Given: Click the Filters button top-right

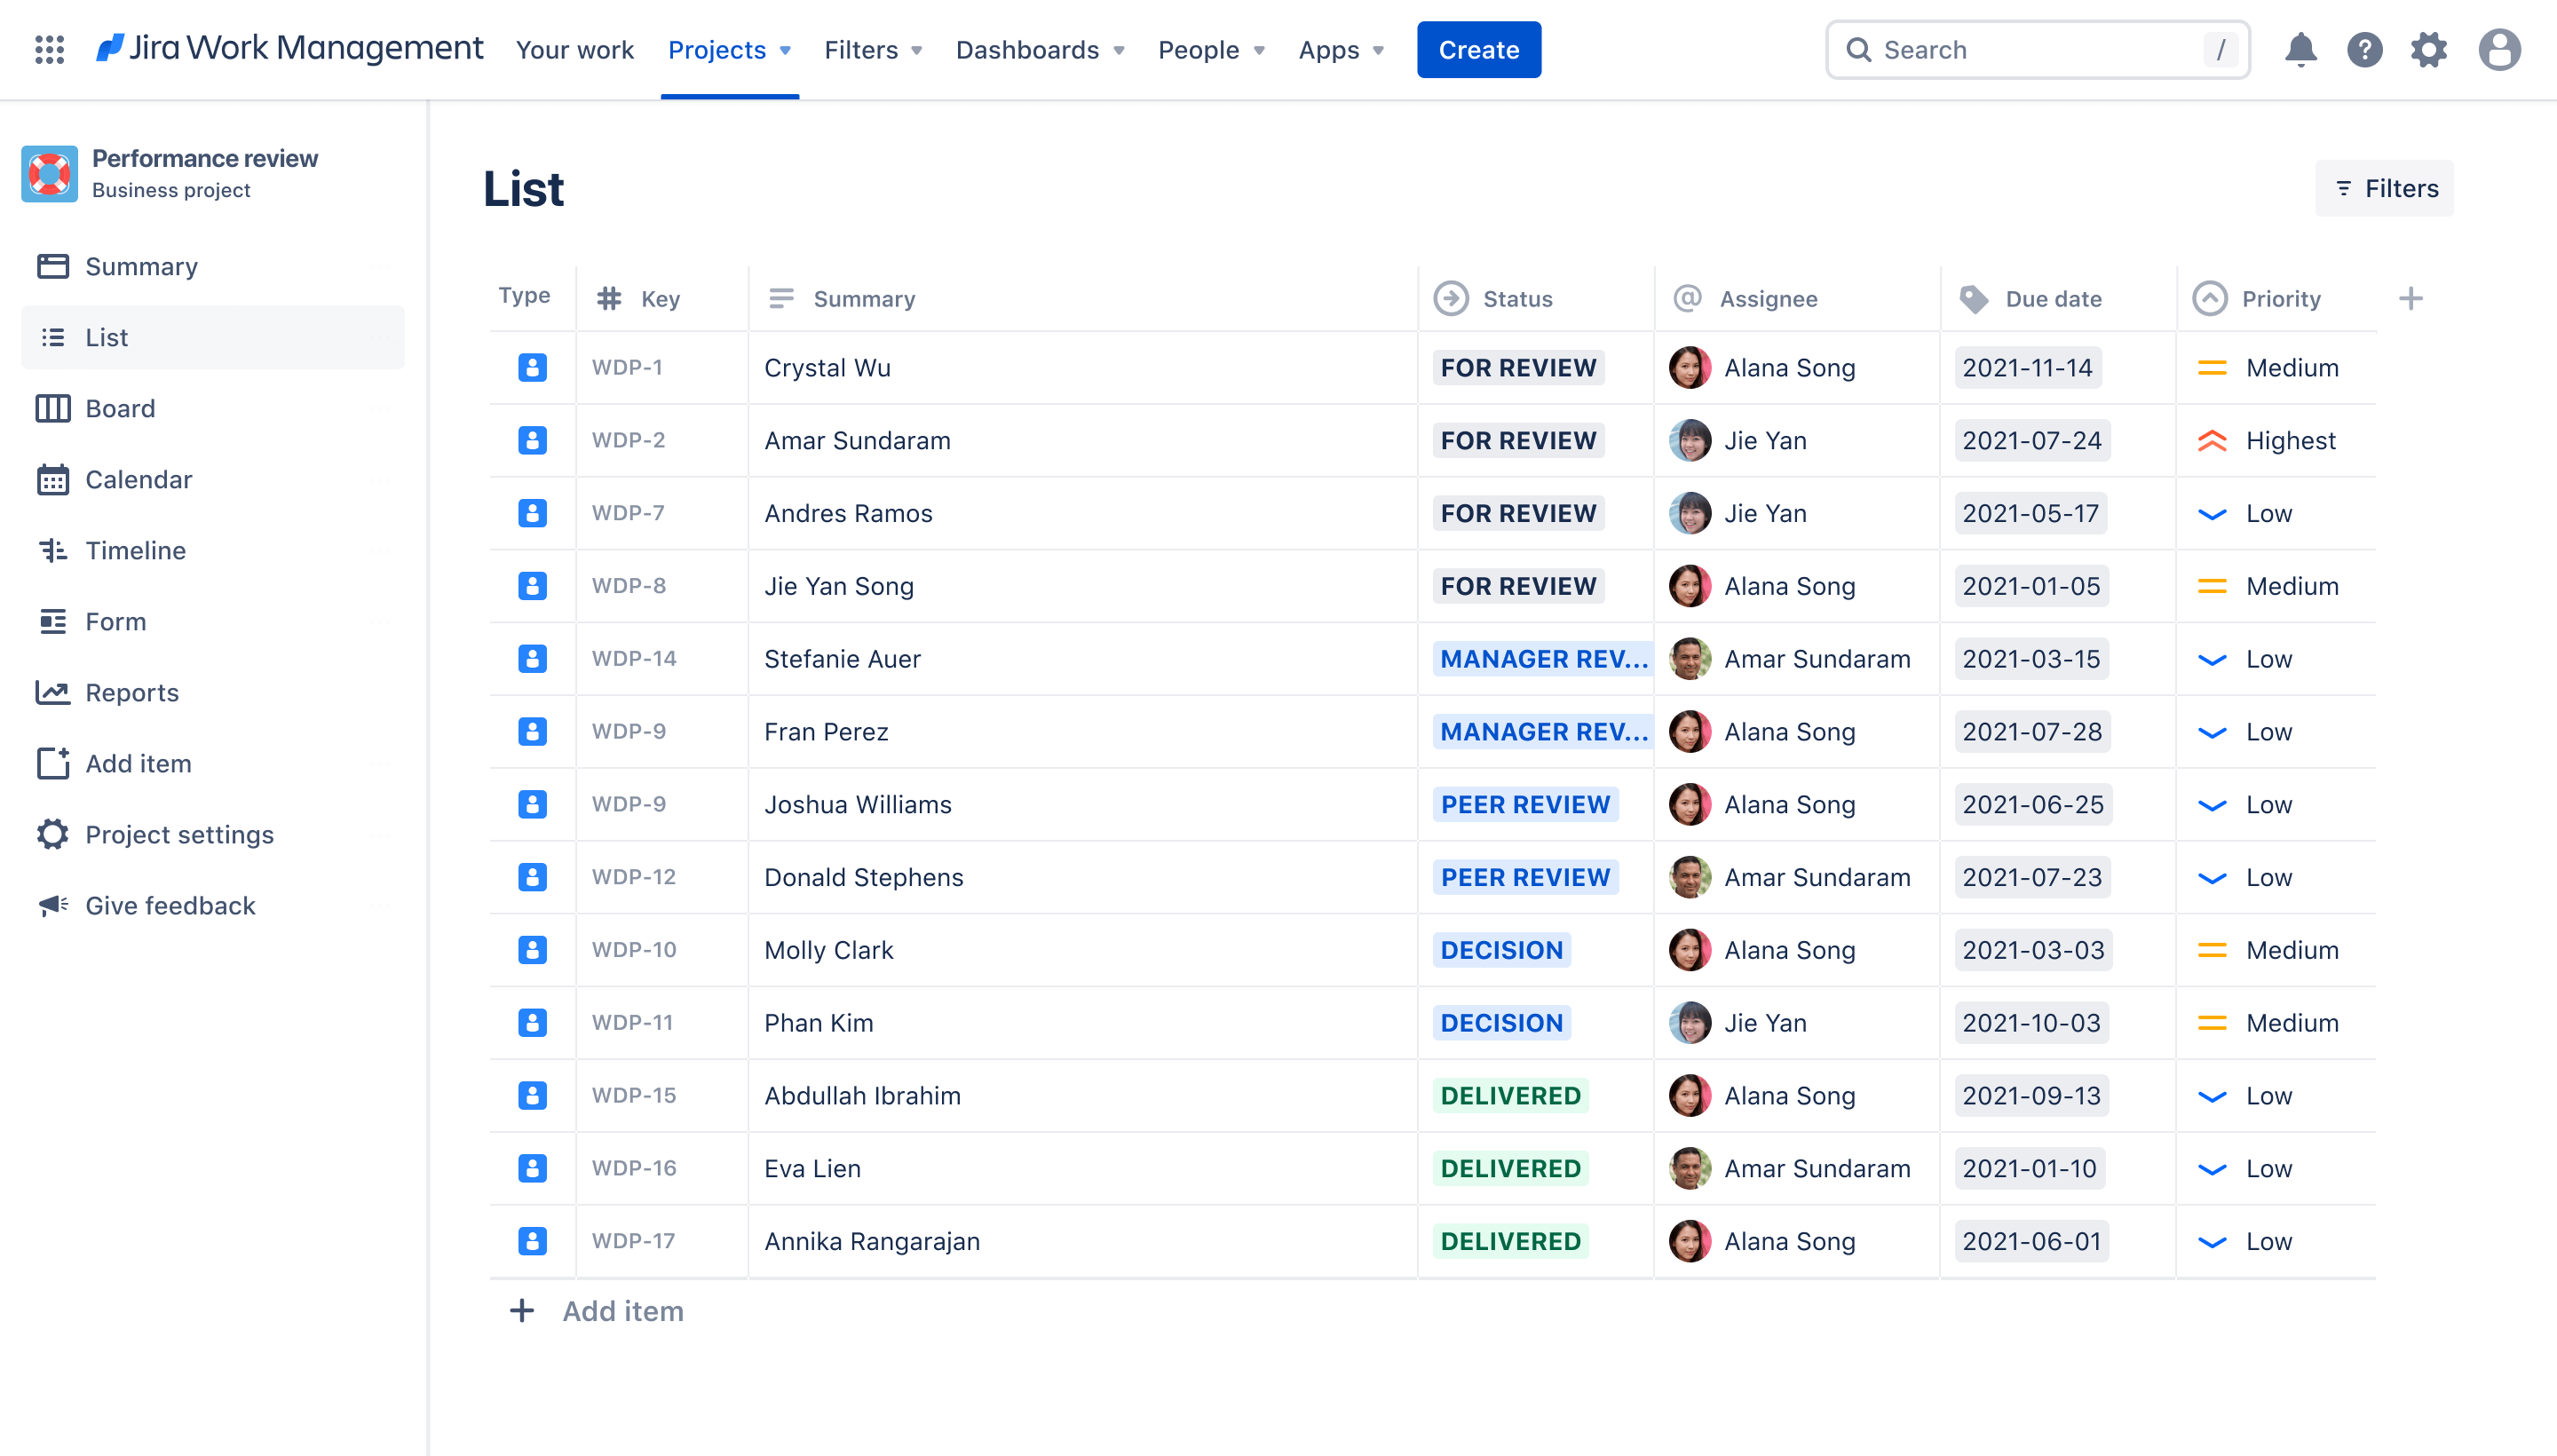Looking at the screenshot, I should (x=2385, y=188).
